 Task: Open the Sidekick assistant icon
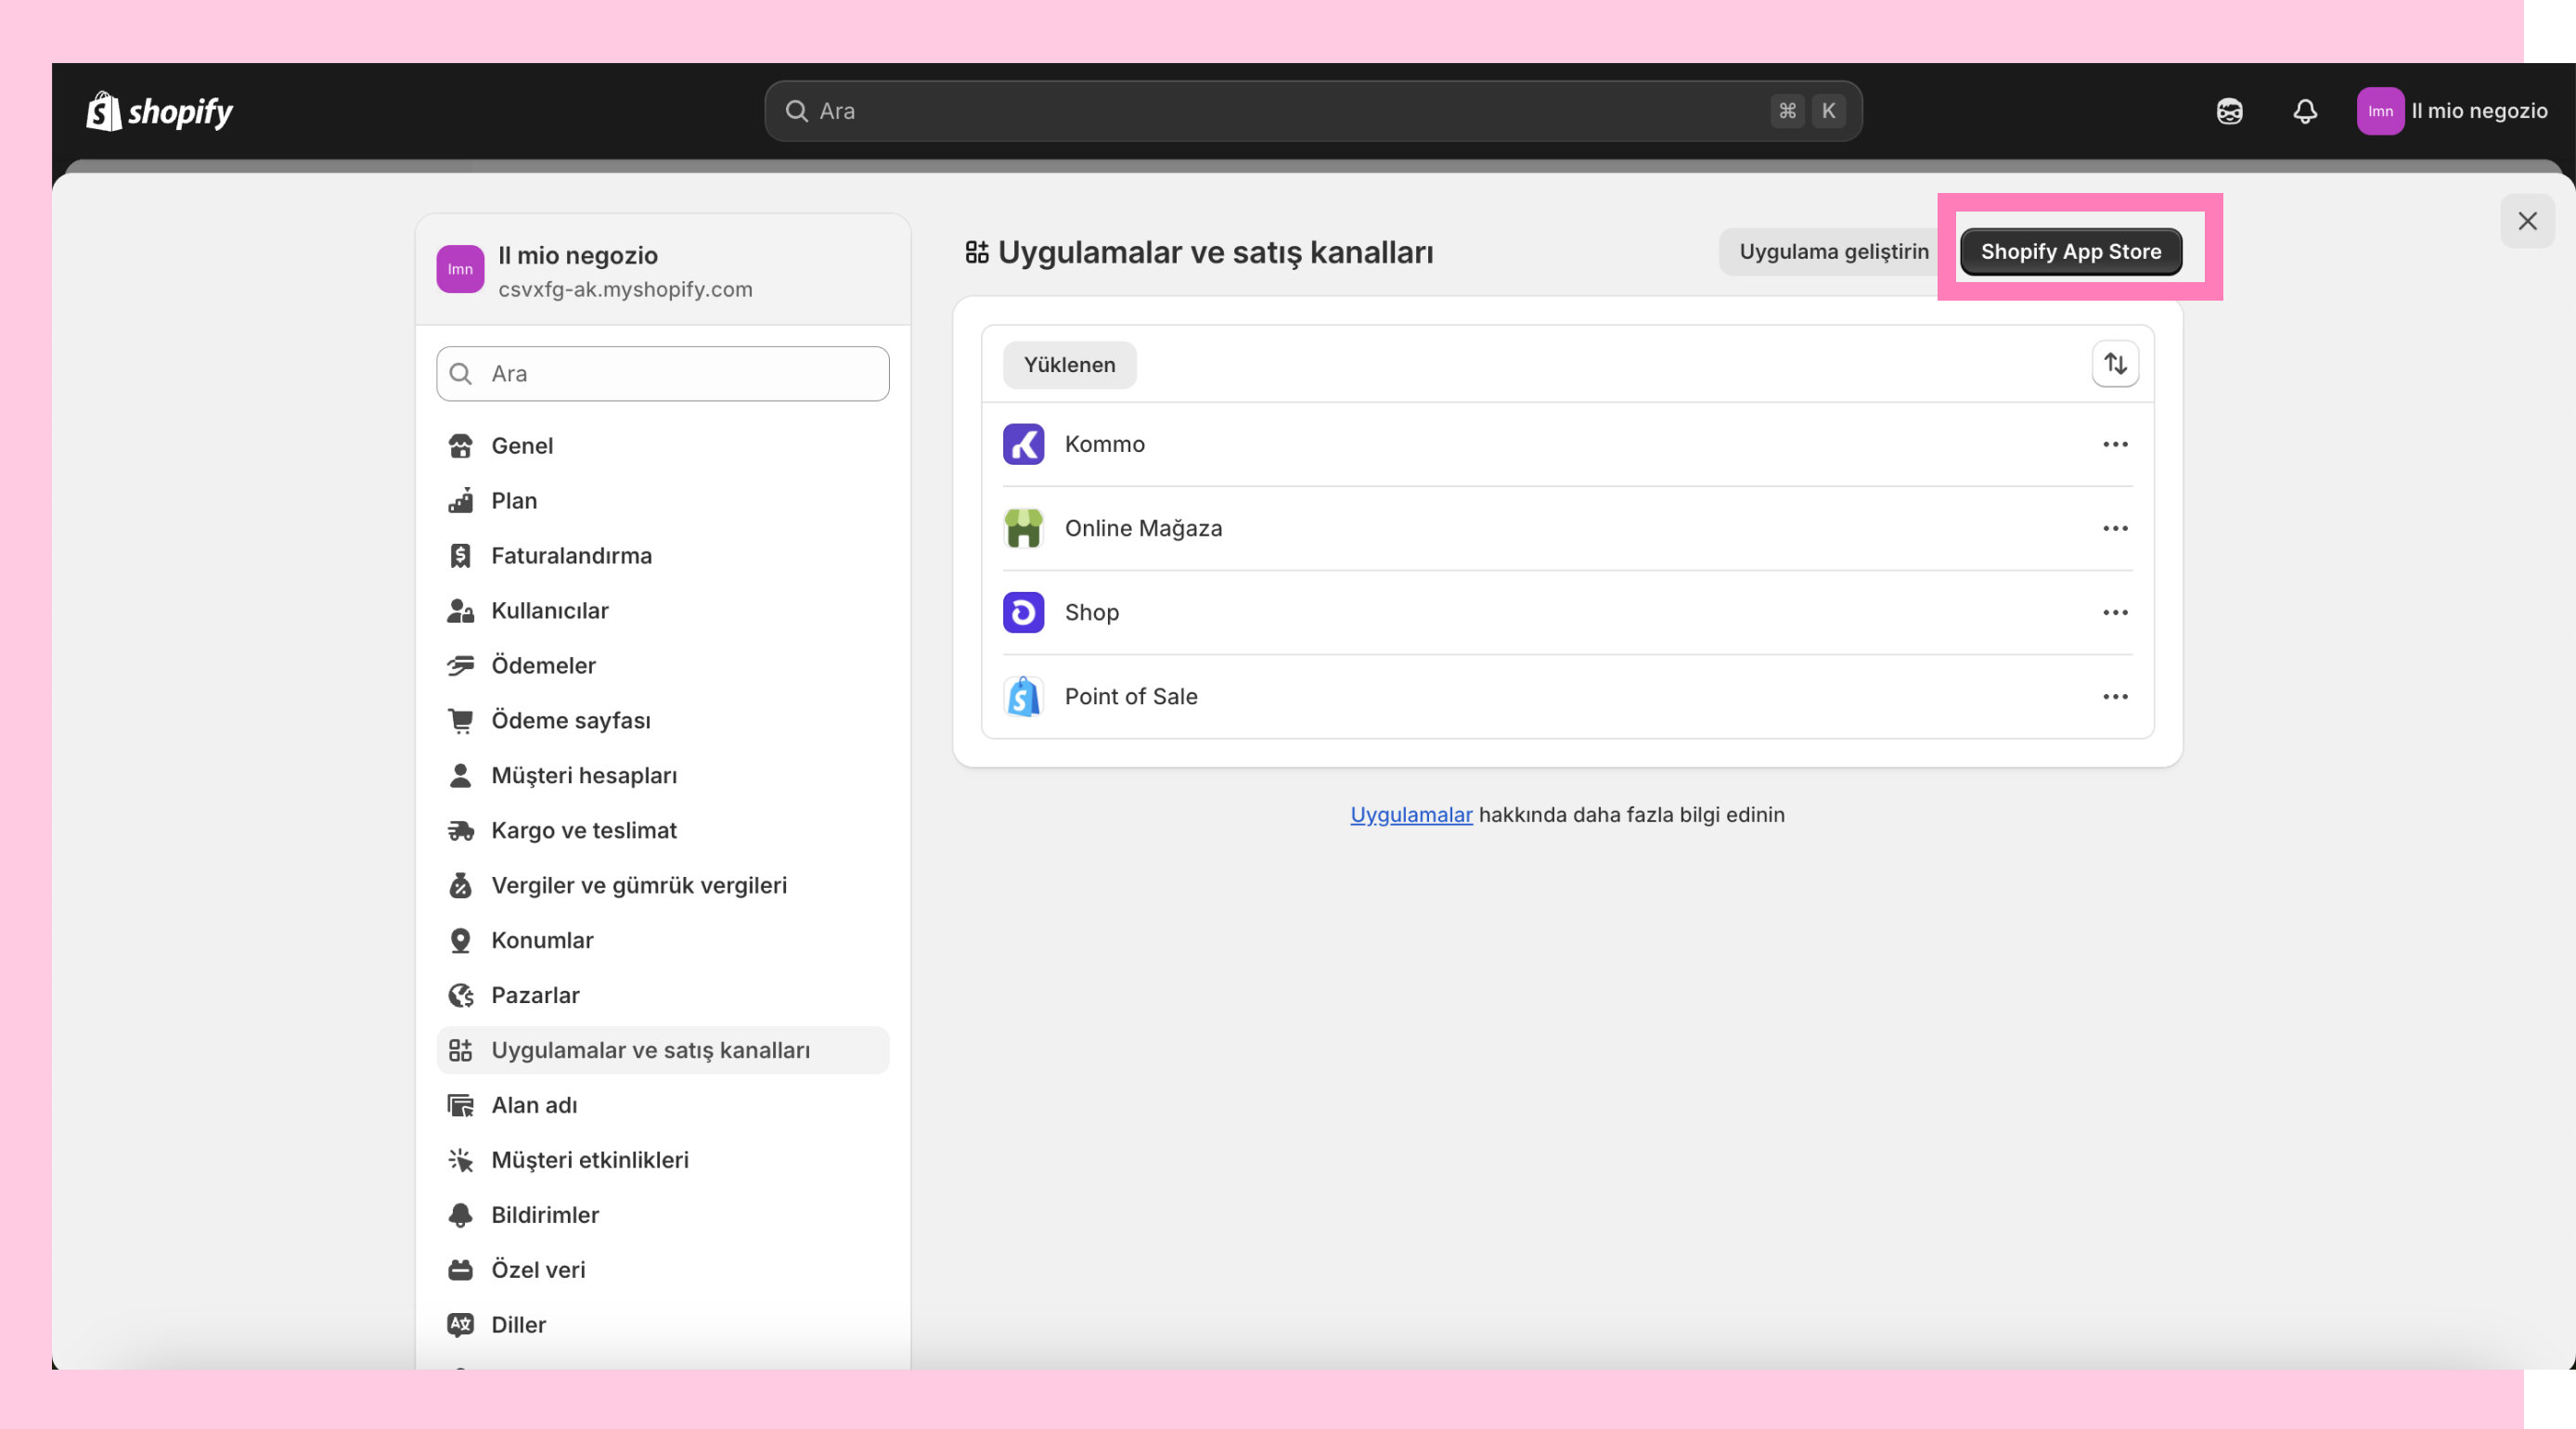[x=2229, y=111]
